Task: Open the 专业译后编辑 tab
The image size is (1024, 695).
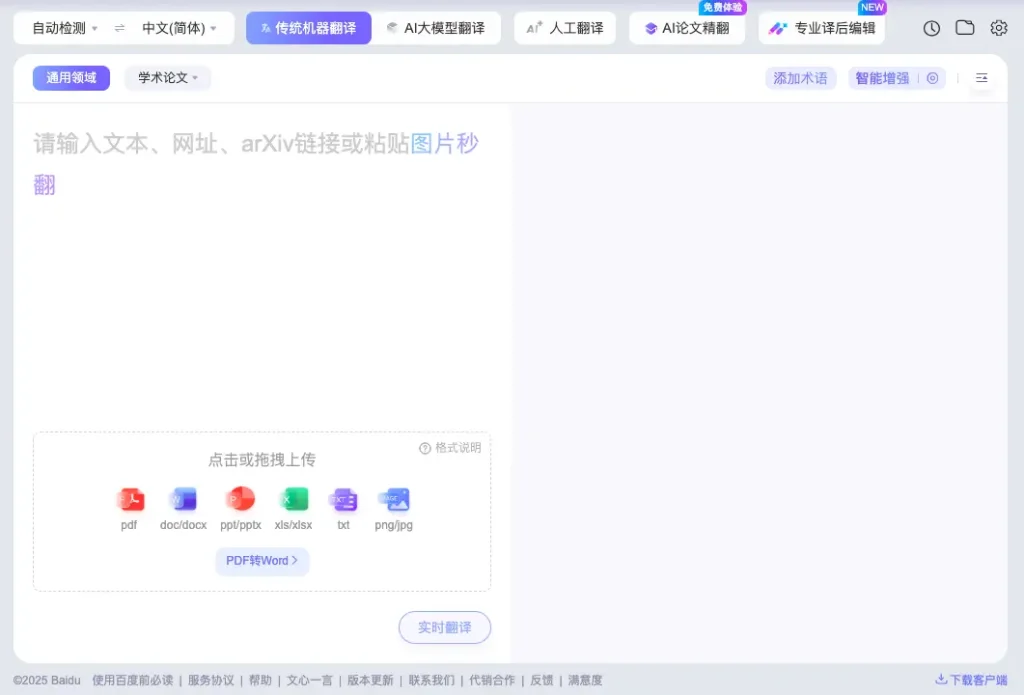Action: coord(822,28)
